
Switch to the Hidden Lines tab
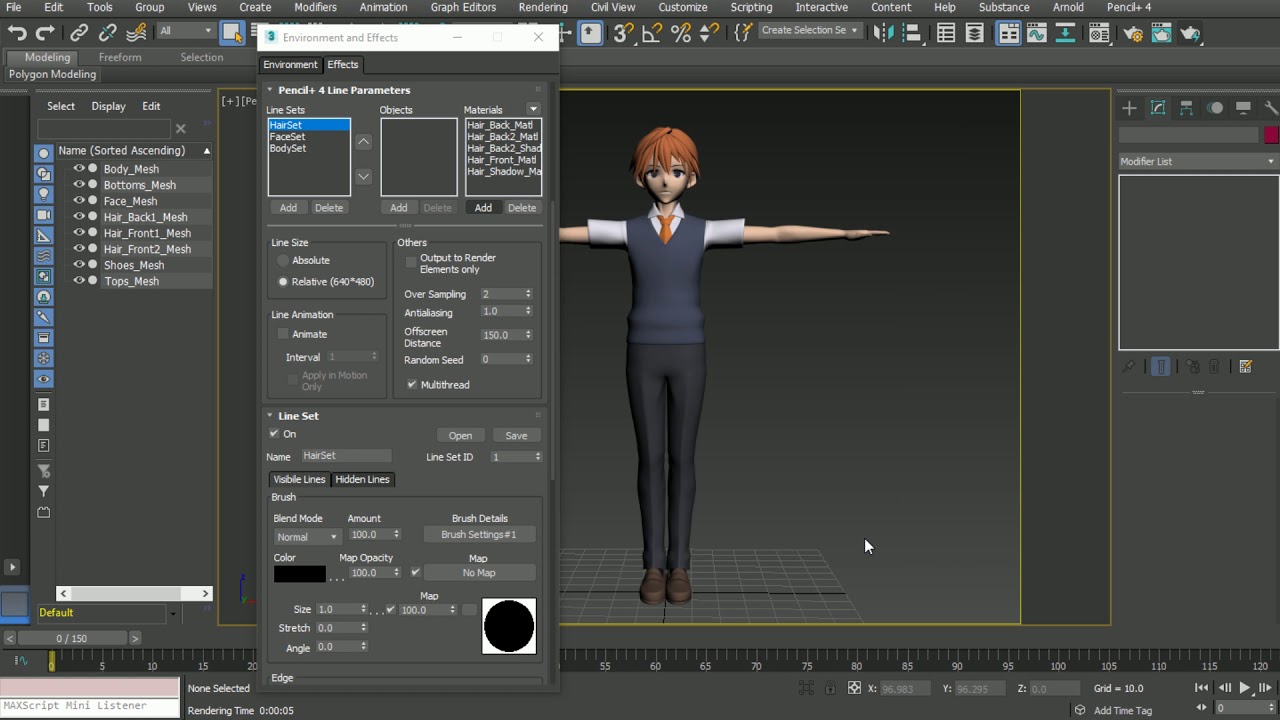pos(362,479)
